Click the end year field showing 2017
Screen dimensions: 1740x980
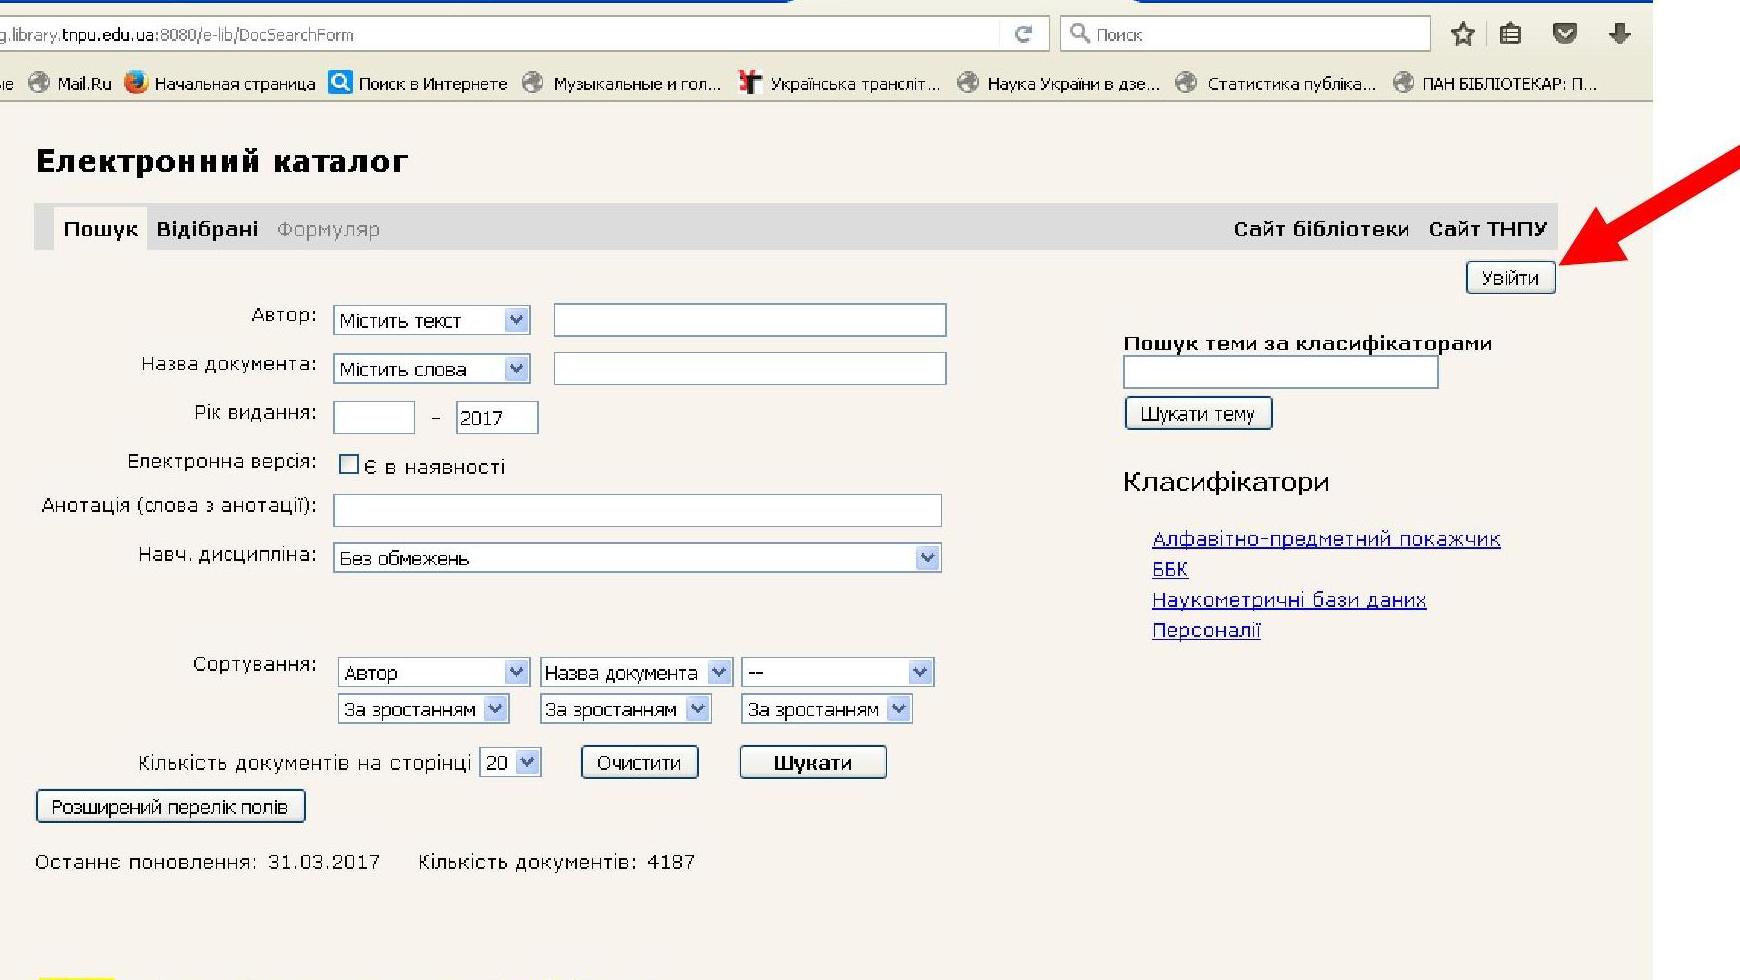497,417
